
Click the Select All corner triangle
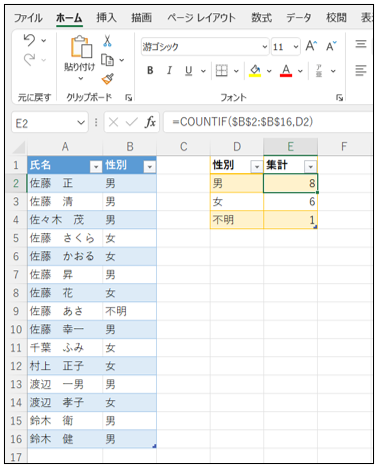19,147
